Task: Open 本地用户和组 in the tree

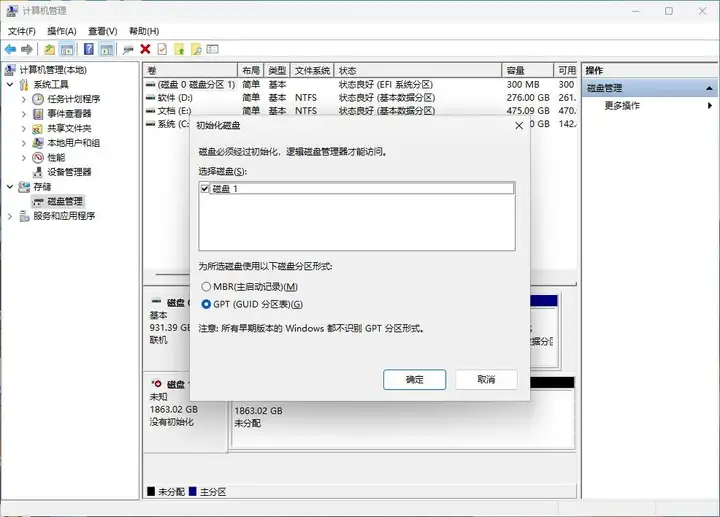Action: click(73, 143)
